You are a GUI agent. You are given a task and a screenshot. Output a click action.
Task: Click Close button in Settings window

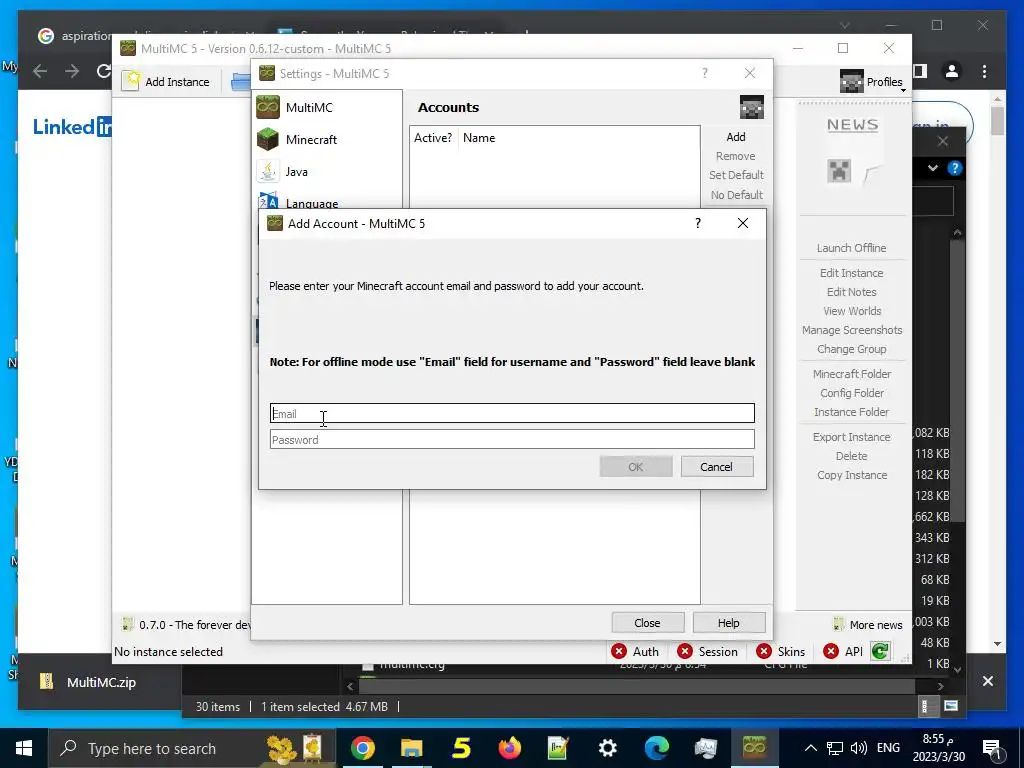click(x=647, y=623)
